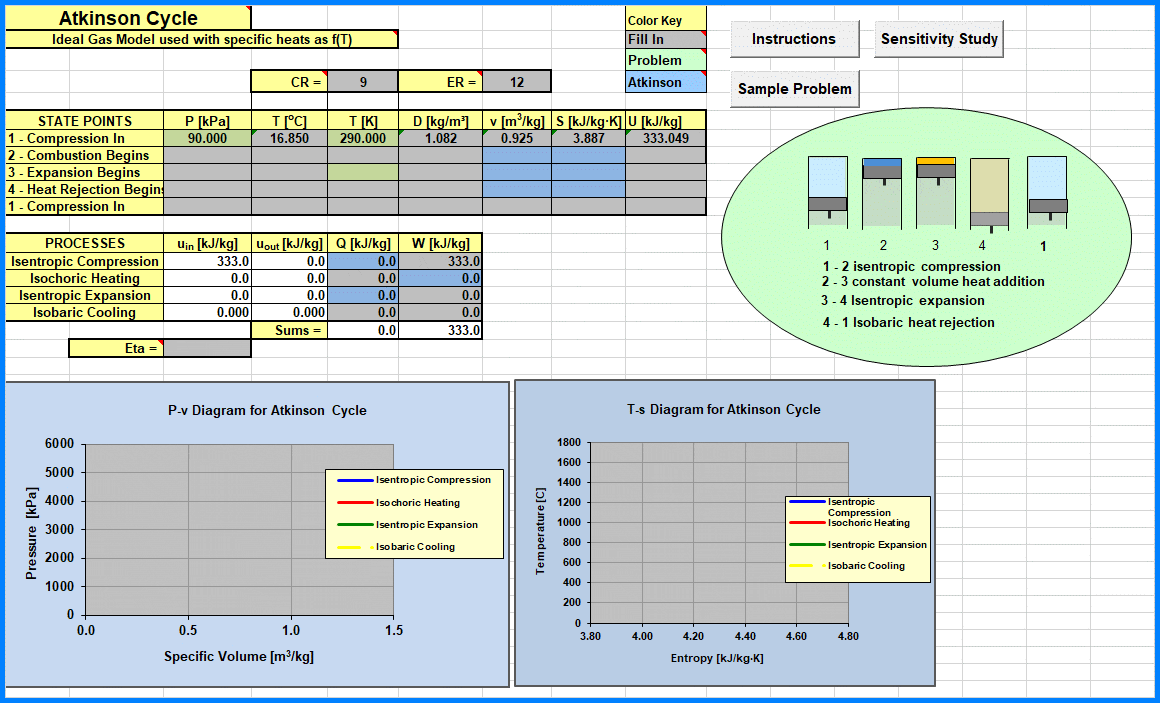1160x703 pixels.
Task: Click the rightmost piston image labeled bold 1
Action: click(1047, 192)
